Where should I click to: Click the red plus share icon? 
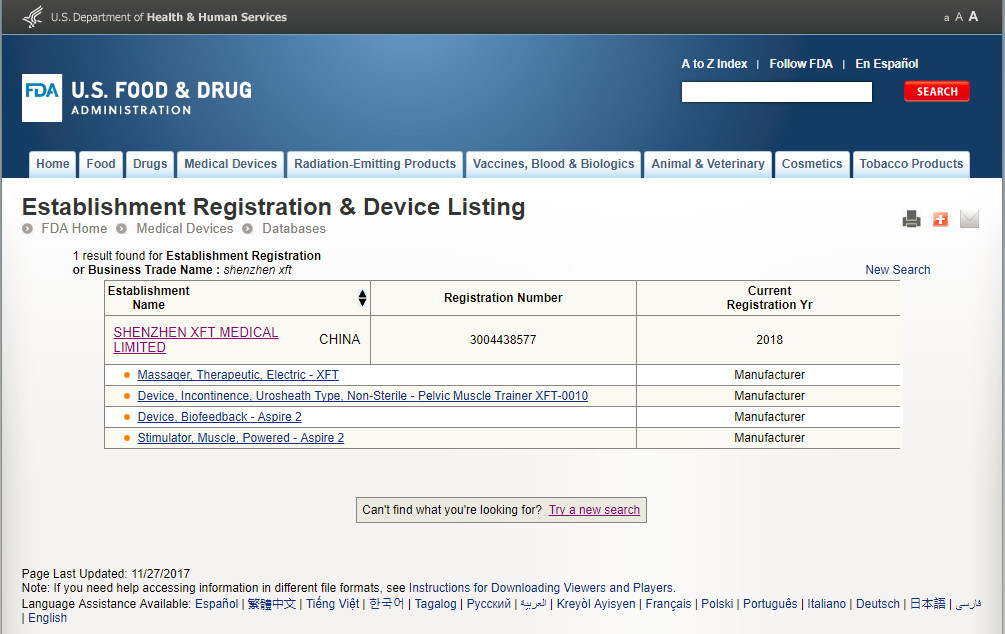940,219
